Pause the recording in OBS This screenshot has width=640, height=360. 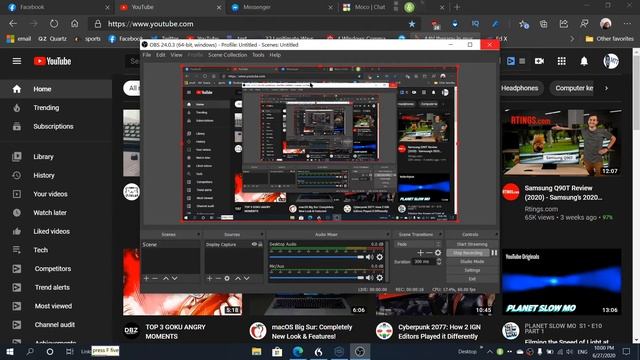(x=494, y=253)
